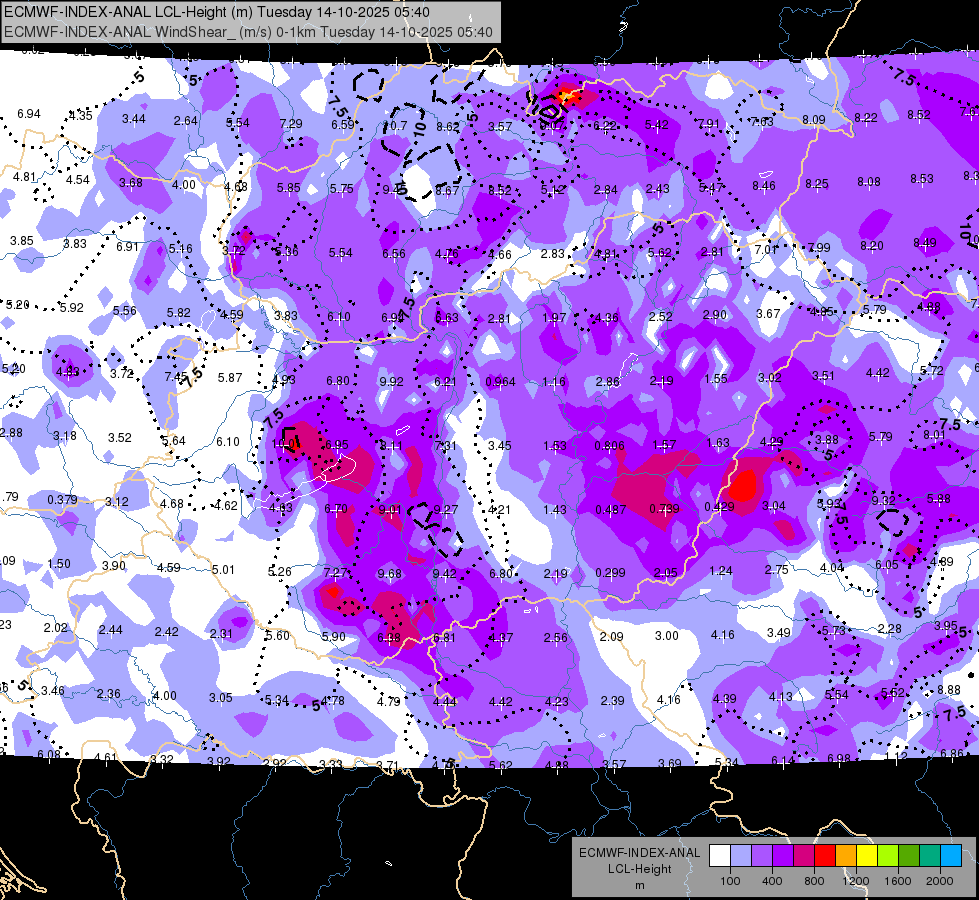Screen dimensions: 979x900
Task: Click the legend label 'LCL-Height'
Action: pyautogui.click(x=640, y=869)
